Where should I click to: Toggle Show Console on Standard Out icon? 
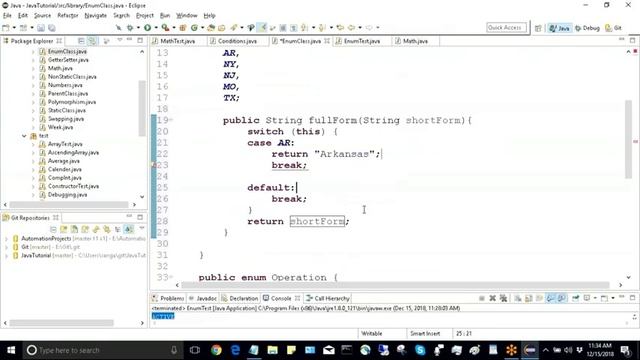coord(551,298)
